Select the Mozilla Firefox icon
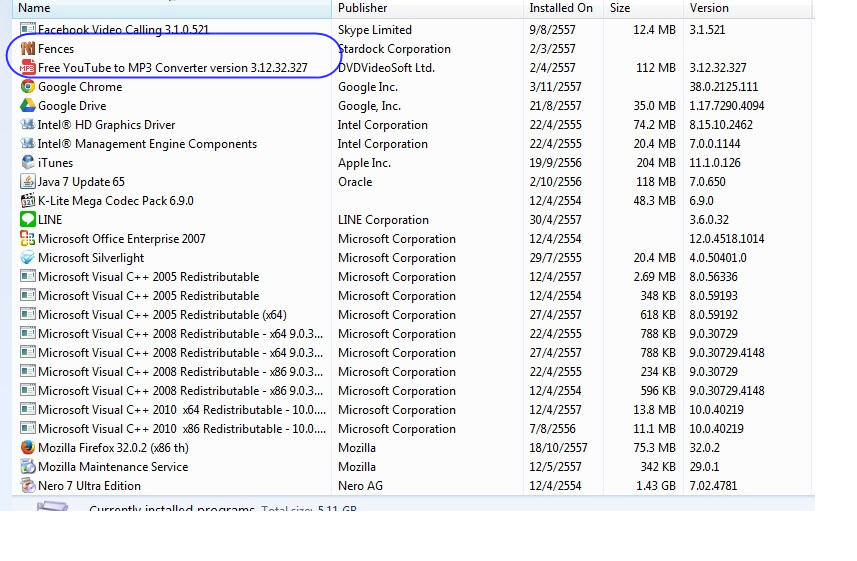This screenshot has width=857, height=561. pos(28,447)
